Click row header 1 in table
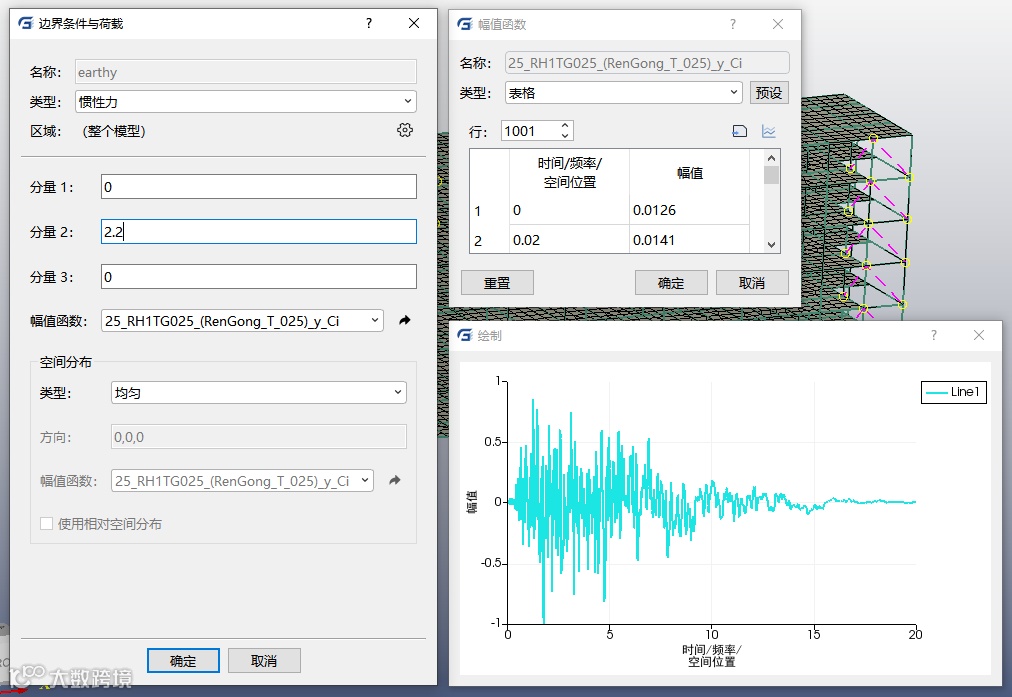 pyautogui.click(x=490, y=210)
